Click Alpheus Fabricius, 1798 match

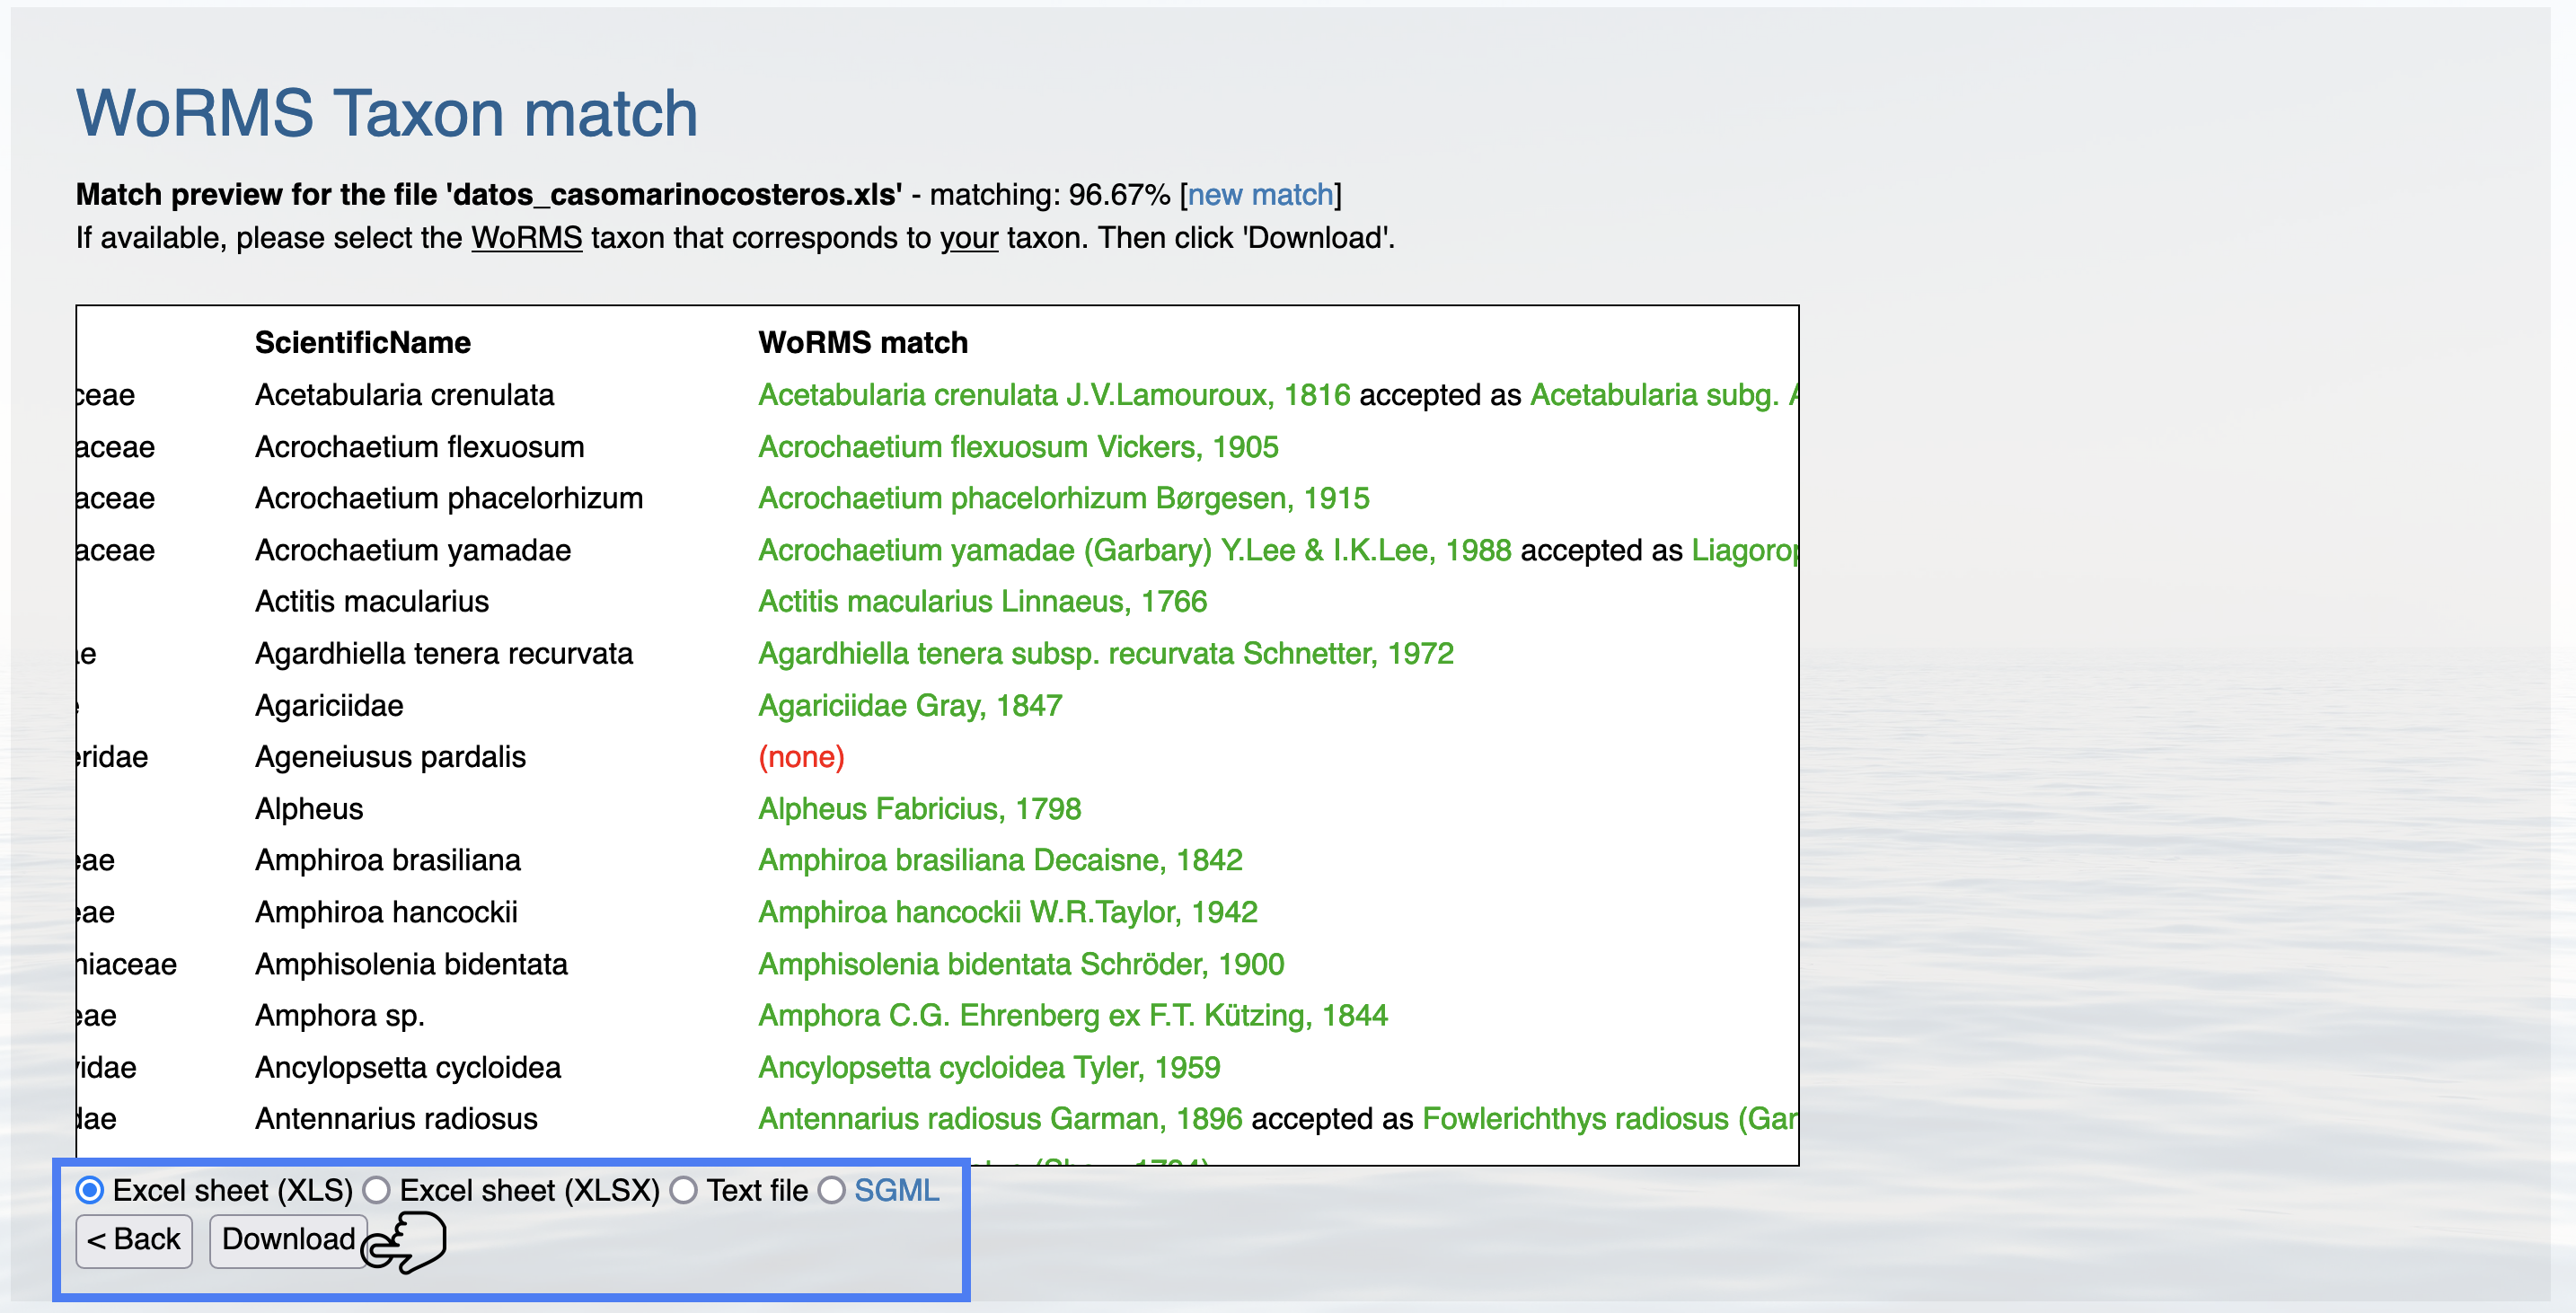coord(919,808)
